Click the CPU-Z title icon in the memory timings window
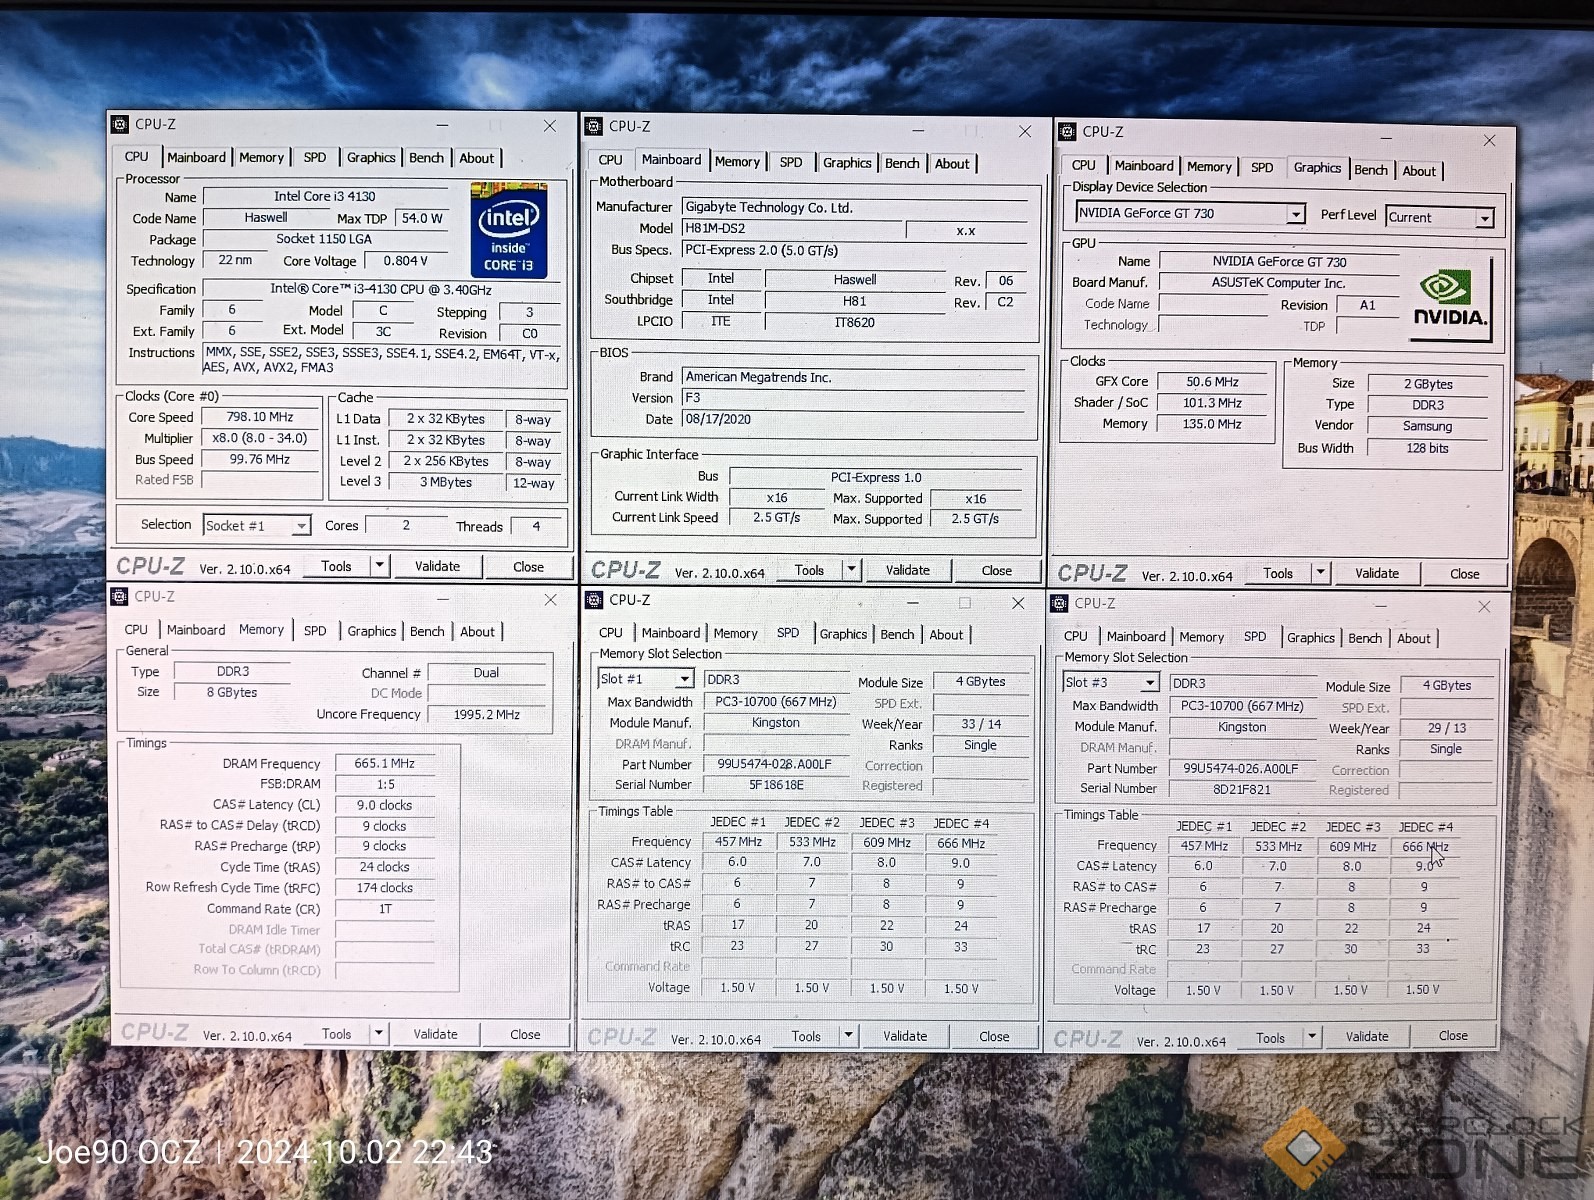Viewport: 1594px width, 1200px height. click(x=120, y=596)
